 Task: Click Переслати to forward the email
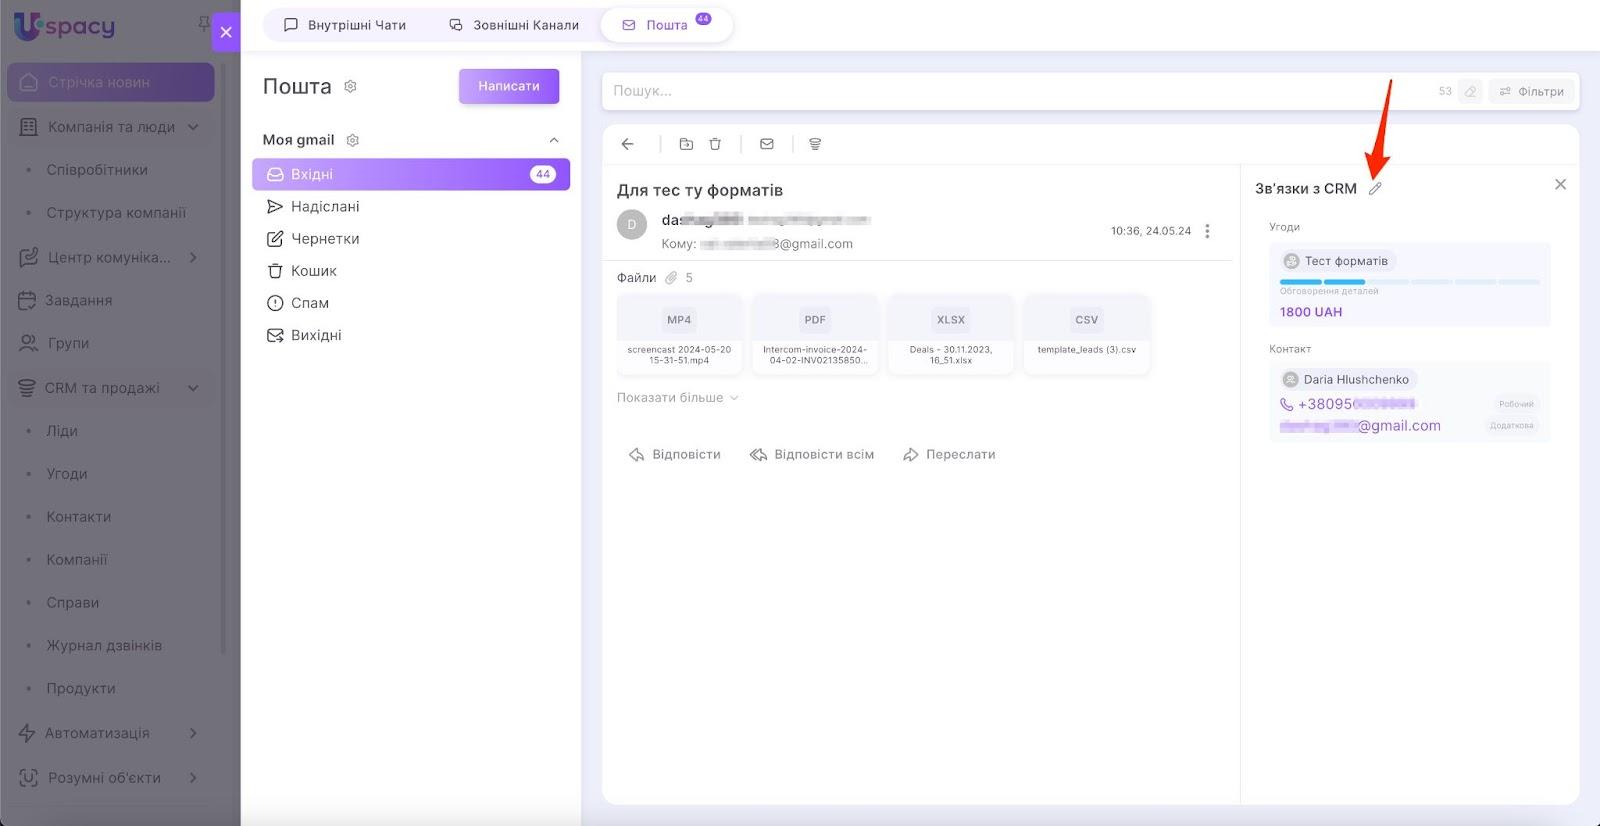tap(949, 454)
